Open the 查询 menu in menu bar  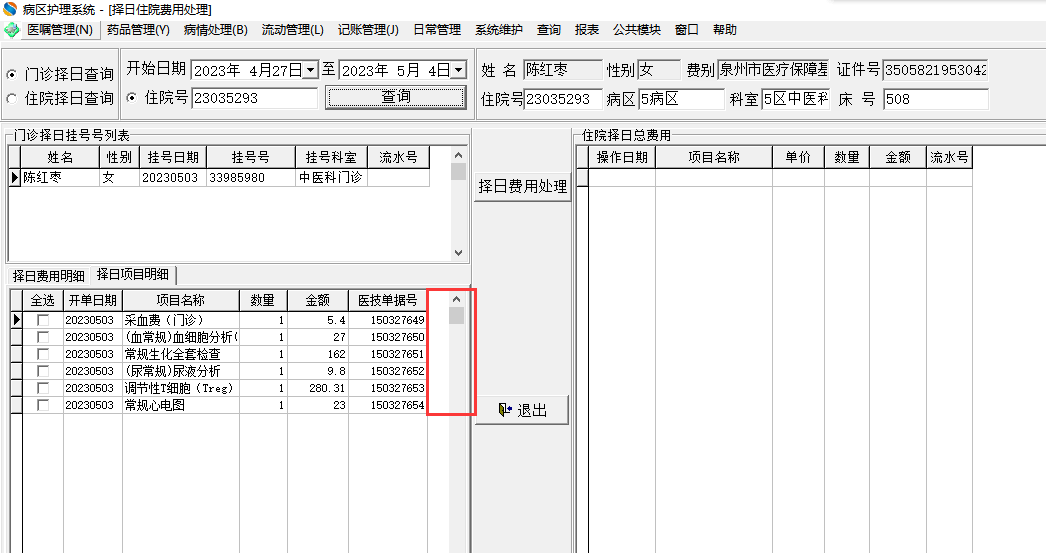(548, 30)
